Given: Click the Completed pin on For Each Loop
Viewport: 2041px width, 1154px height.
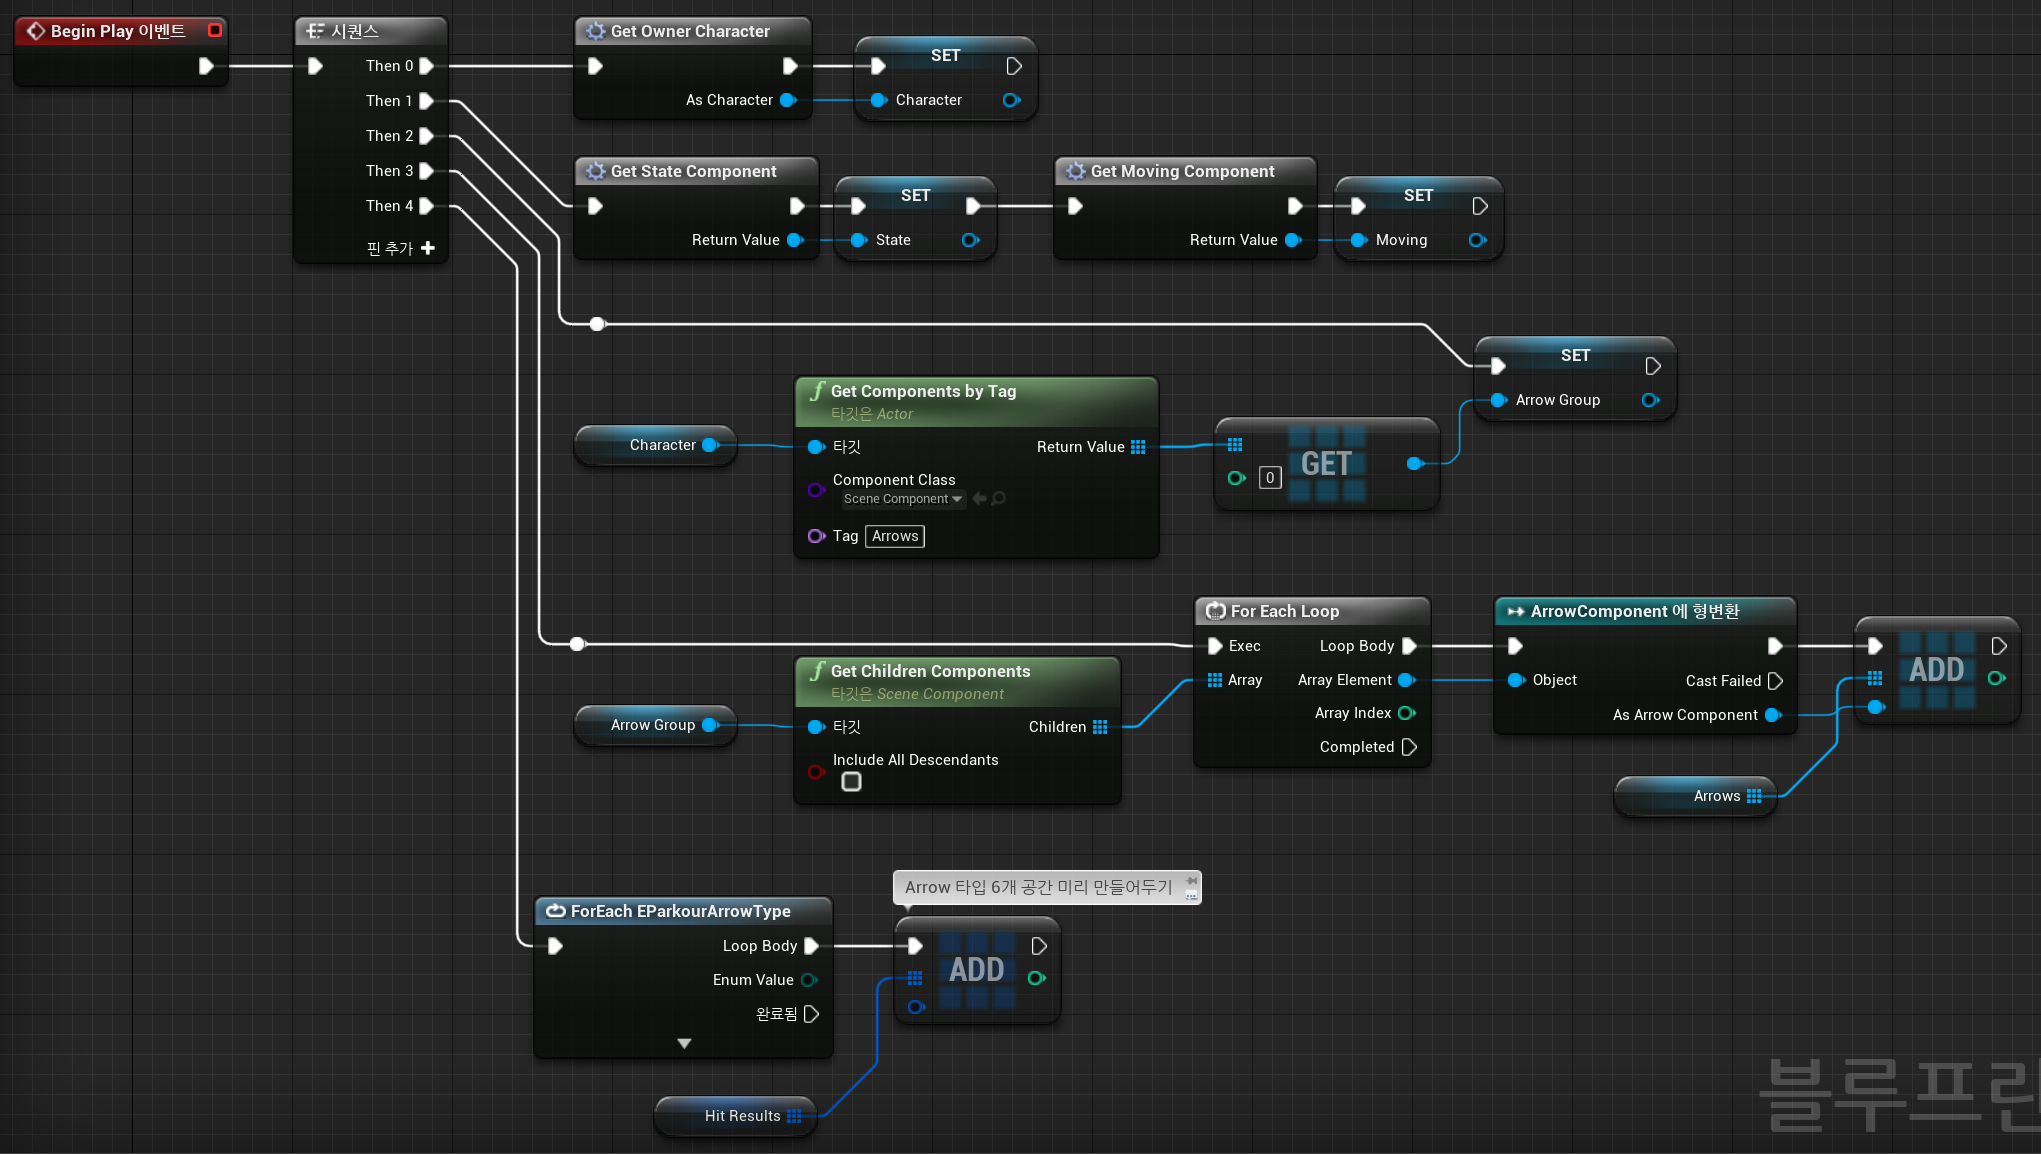Looking at the screenshot, I should pyautogui.click(x=1409, y=747).
